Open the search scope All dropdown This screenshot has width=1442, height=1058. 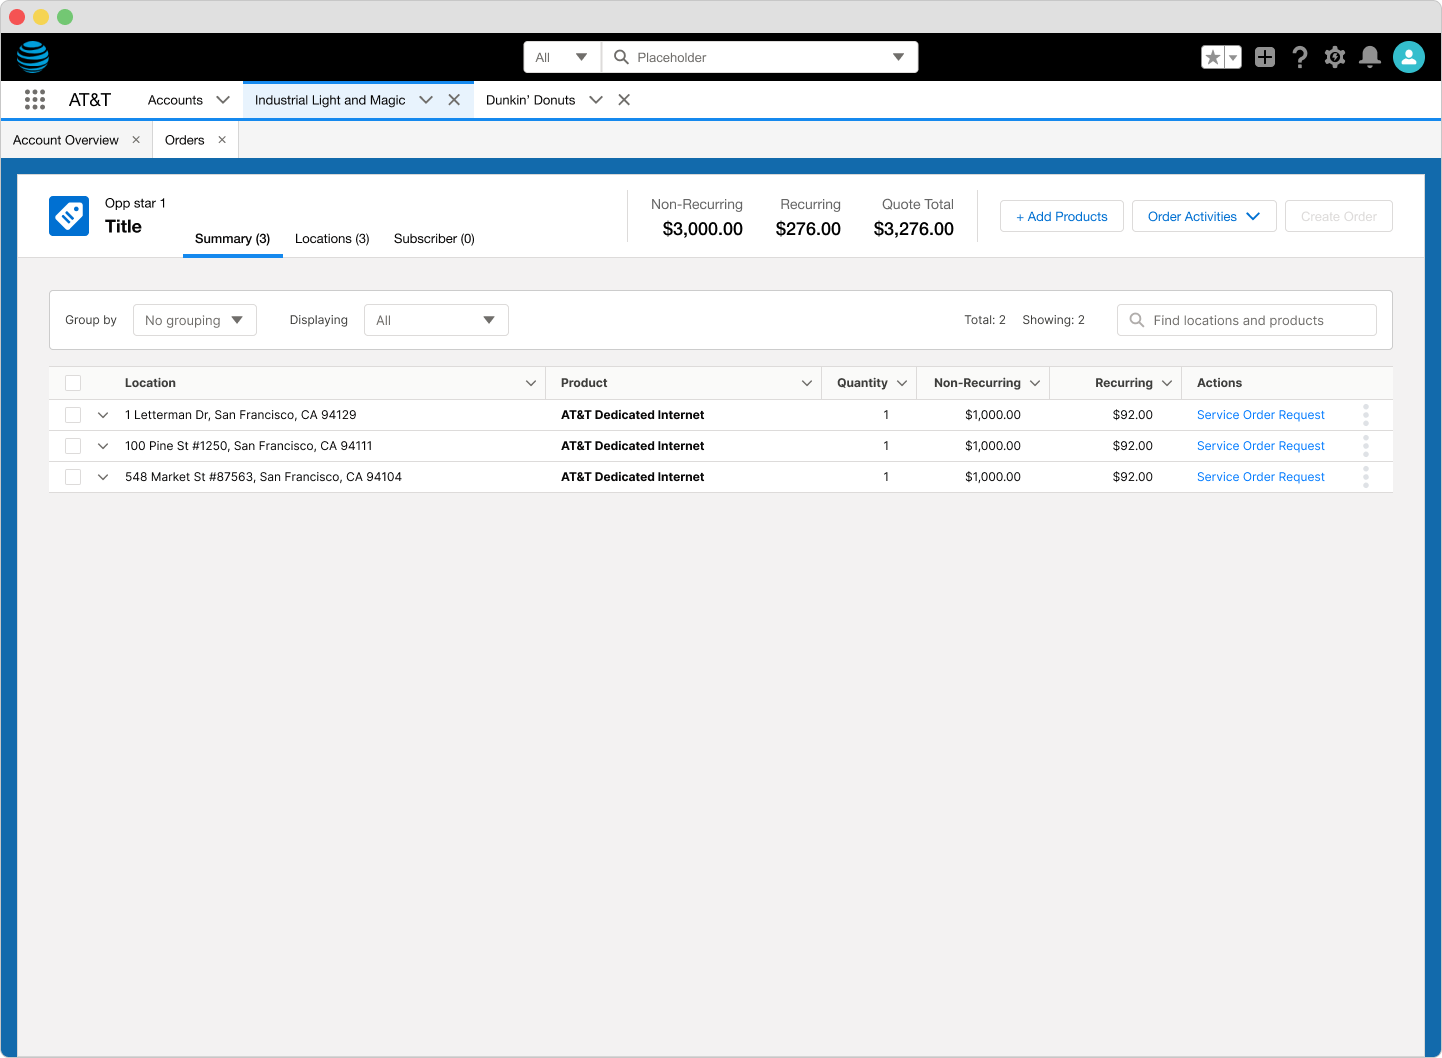click(562, 57)
